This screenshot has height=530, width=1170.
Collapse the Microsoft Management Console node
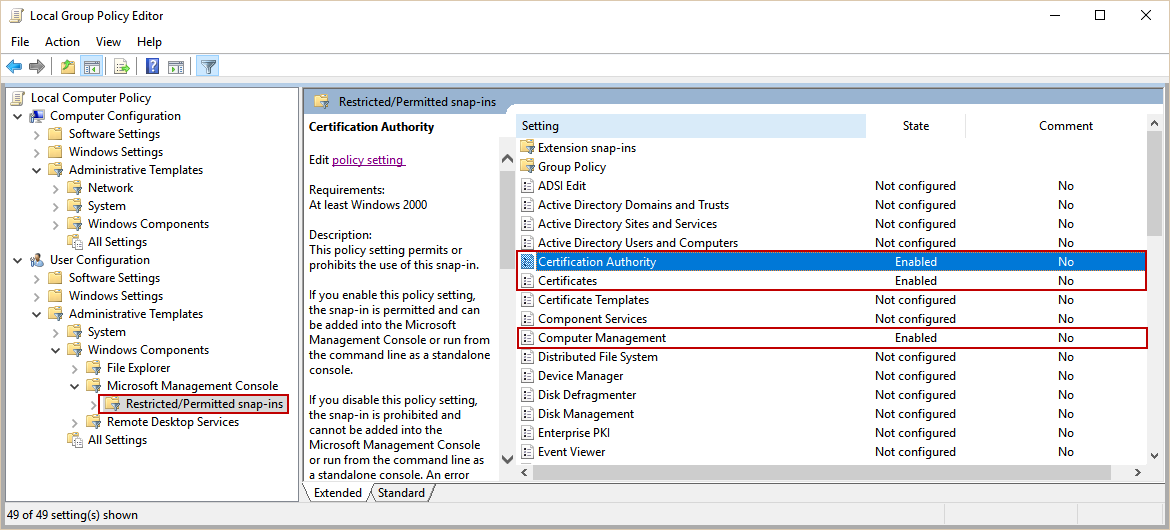pos(75,386)
